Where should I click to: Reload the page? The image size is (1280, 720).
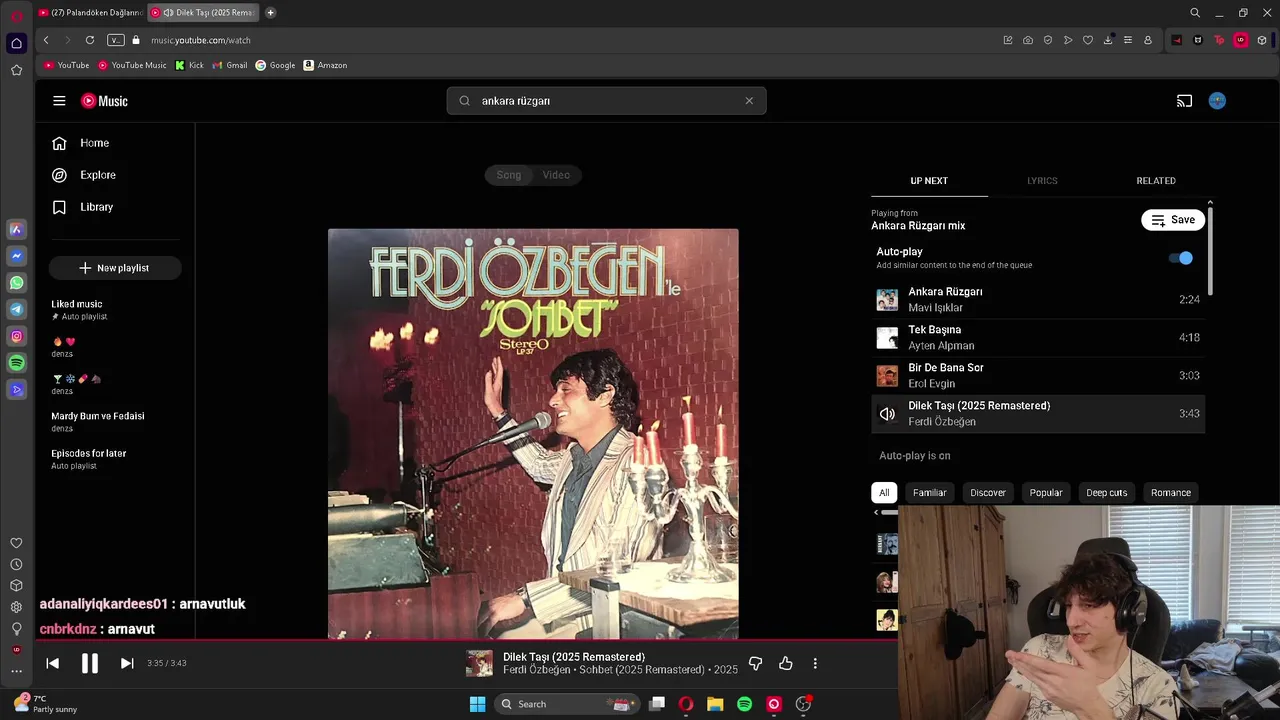90,40
